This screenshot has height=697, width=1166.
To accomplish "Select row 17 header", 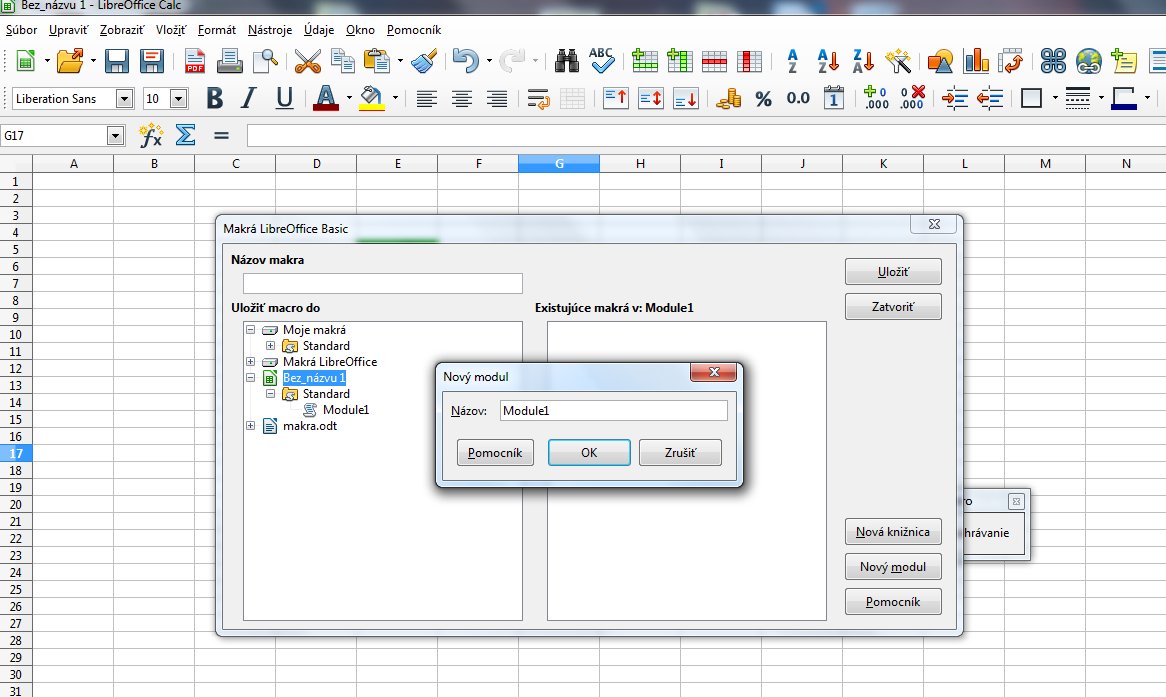I will coord(16,454).
